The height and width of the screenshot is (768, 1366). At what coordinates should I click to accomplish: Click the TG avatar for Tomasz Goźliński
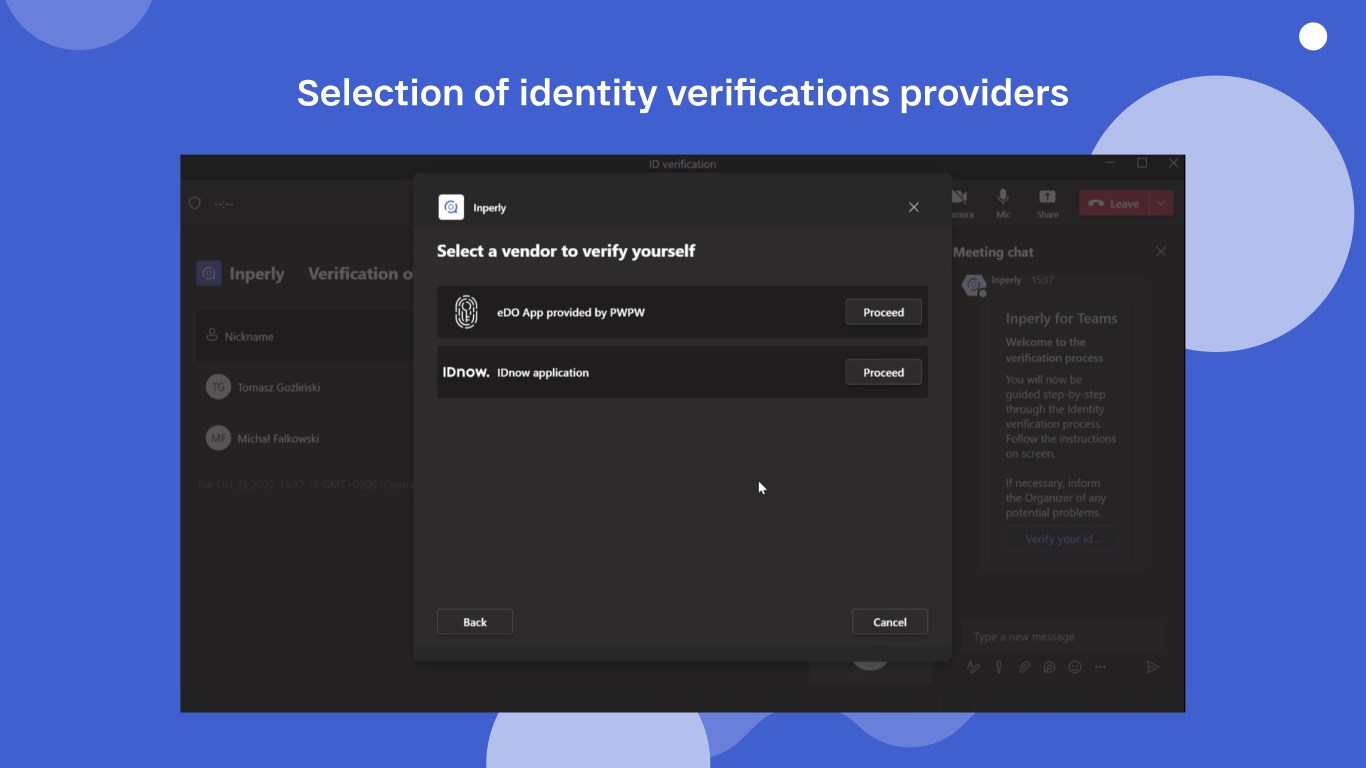click(x=218, y=387)
